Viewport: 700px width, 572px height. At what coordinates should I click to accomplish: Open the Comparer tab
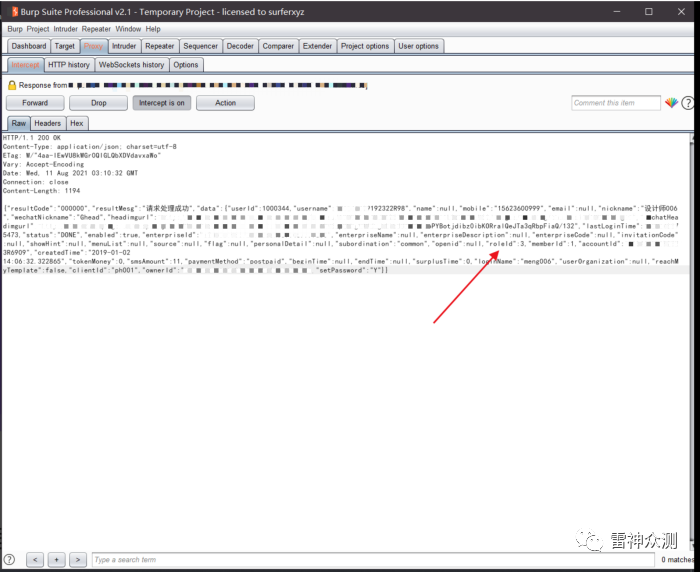tap(278, 46)
